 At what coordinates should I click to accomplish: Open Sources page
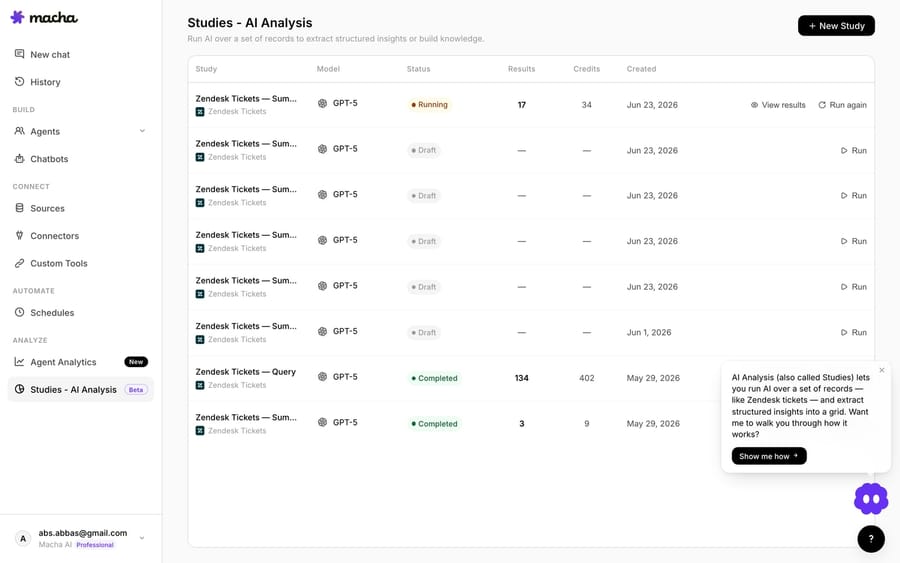(80, 208)
